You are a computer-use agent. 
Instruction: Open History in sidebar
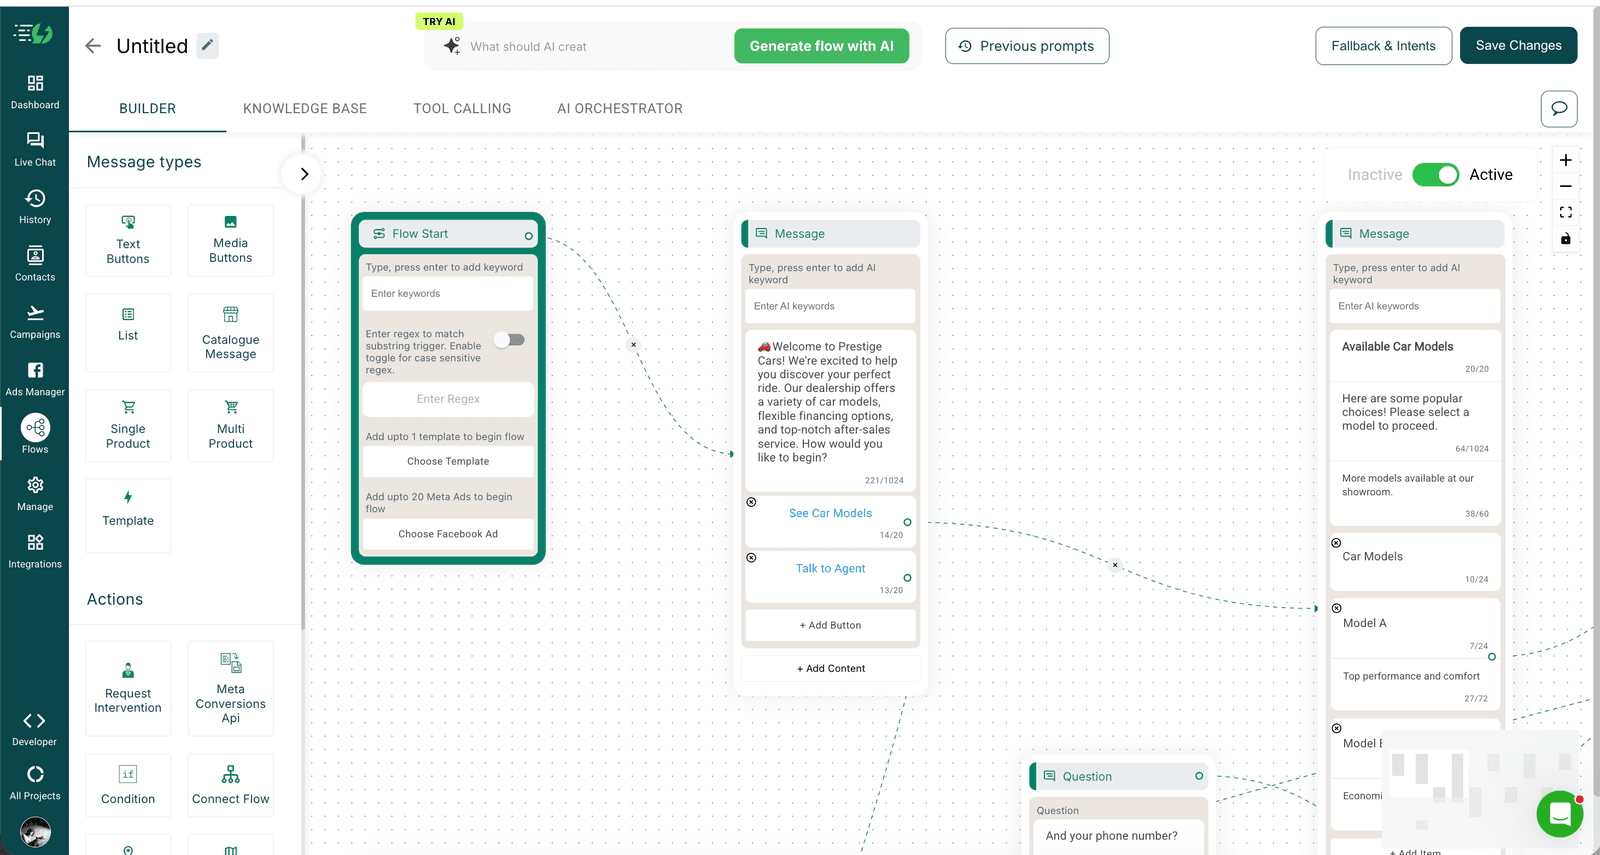(35, 207)
